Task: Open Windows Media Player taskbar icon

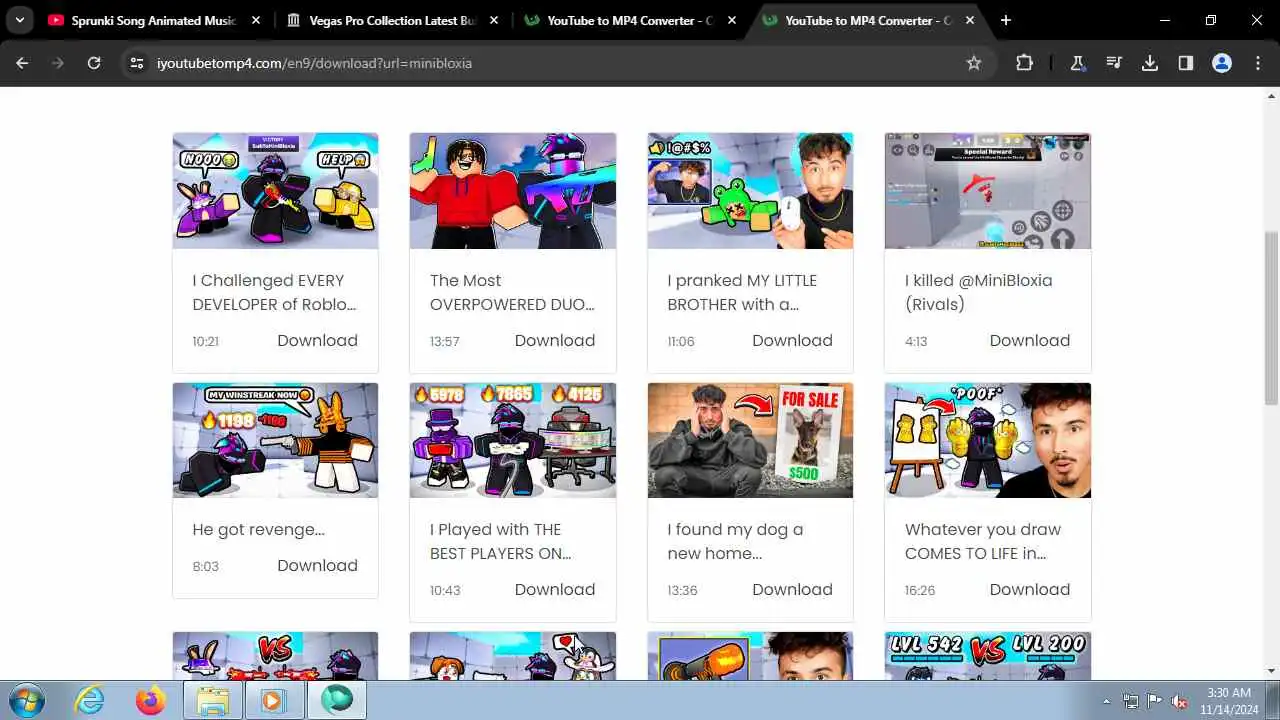Action: [x=273, y=700]
